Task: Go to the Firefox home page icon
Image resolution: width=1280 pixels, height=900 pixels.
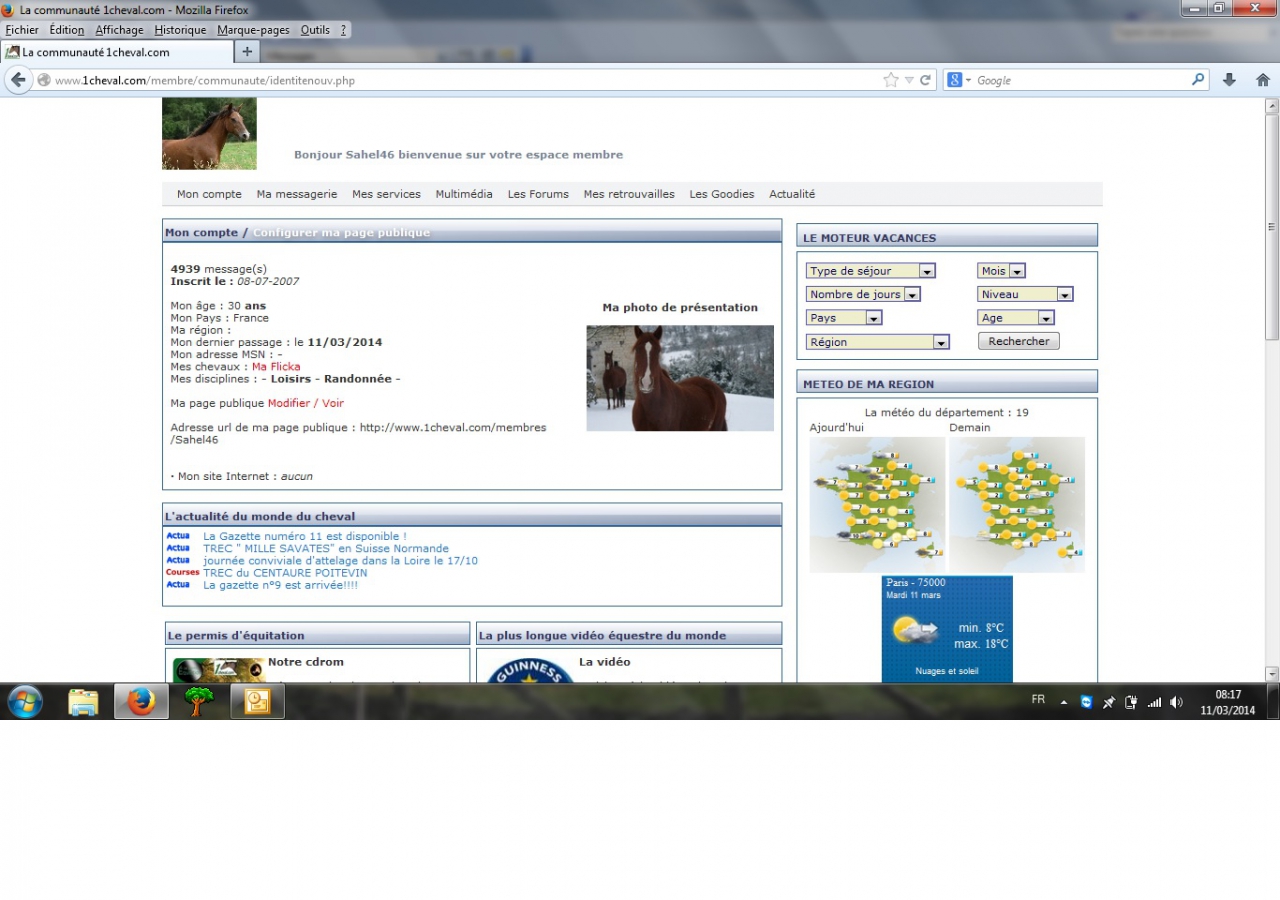Action: 1263,80
